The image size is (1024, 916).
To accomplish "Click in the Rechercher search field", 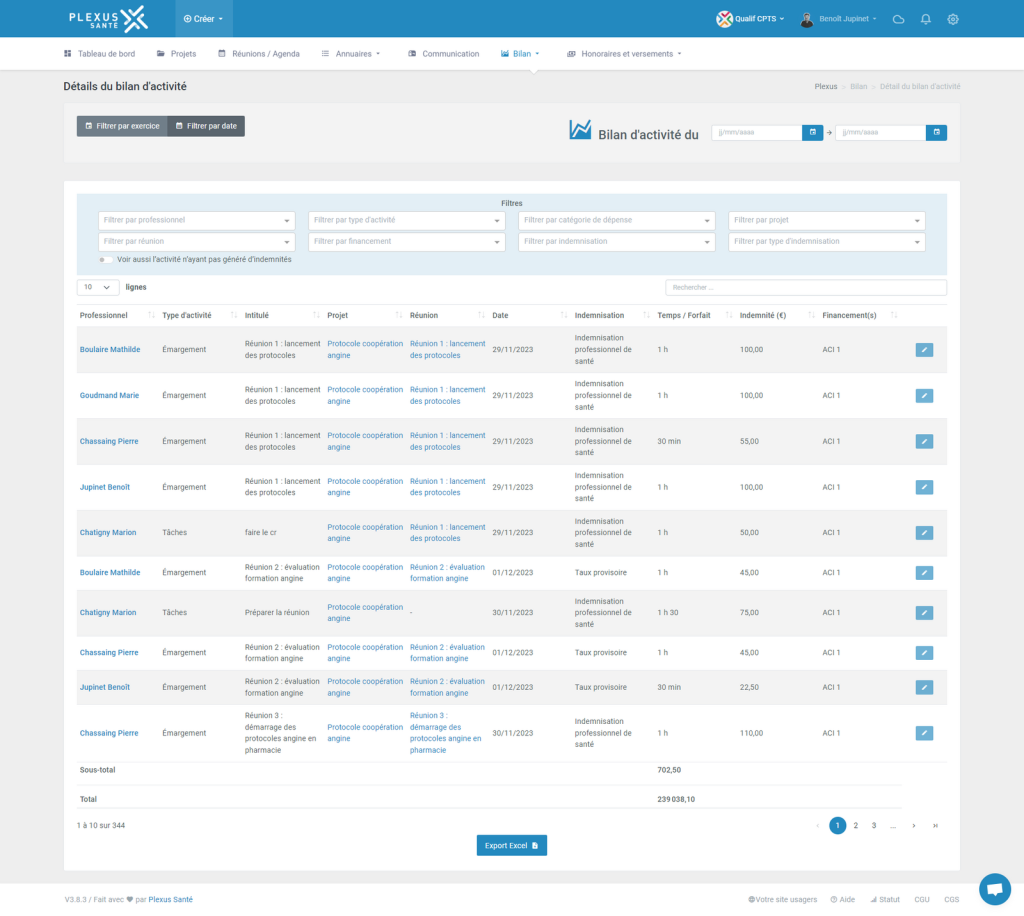I will tap(805, 288).
